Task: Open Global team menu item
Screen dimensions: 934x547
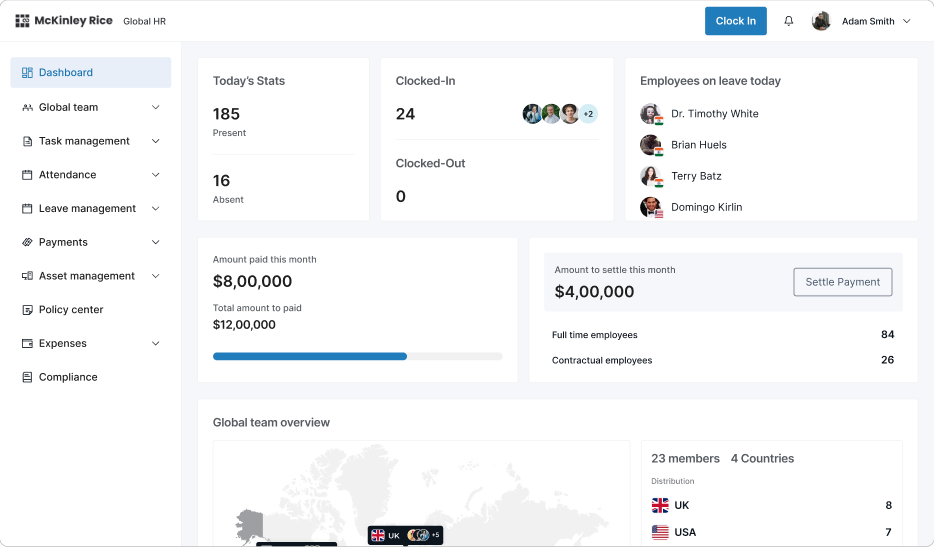Action: click(x=91, y=107)
